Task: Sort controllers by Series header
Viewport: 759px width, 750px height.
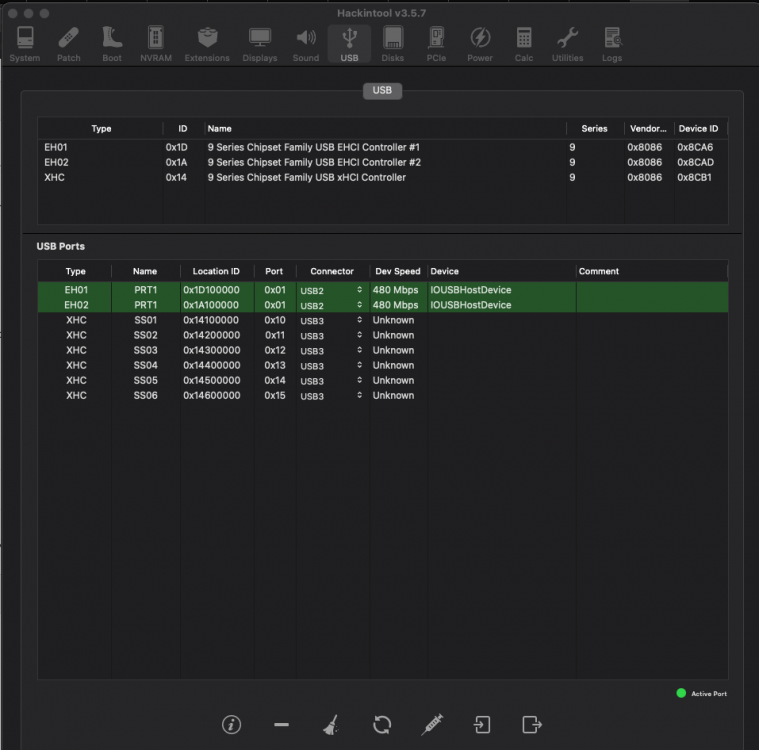Action: tap(594, 129)
